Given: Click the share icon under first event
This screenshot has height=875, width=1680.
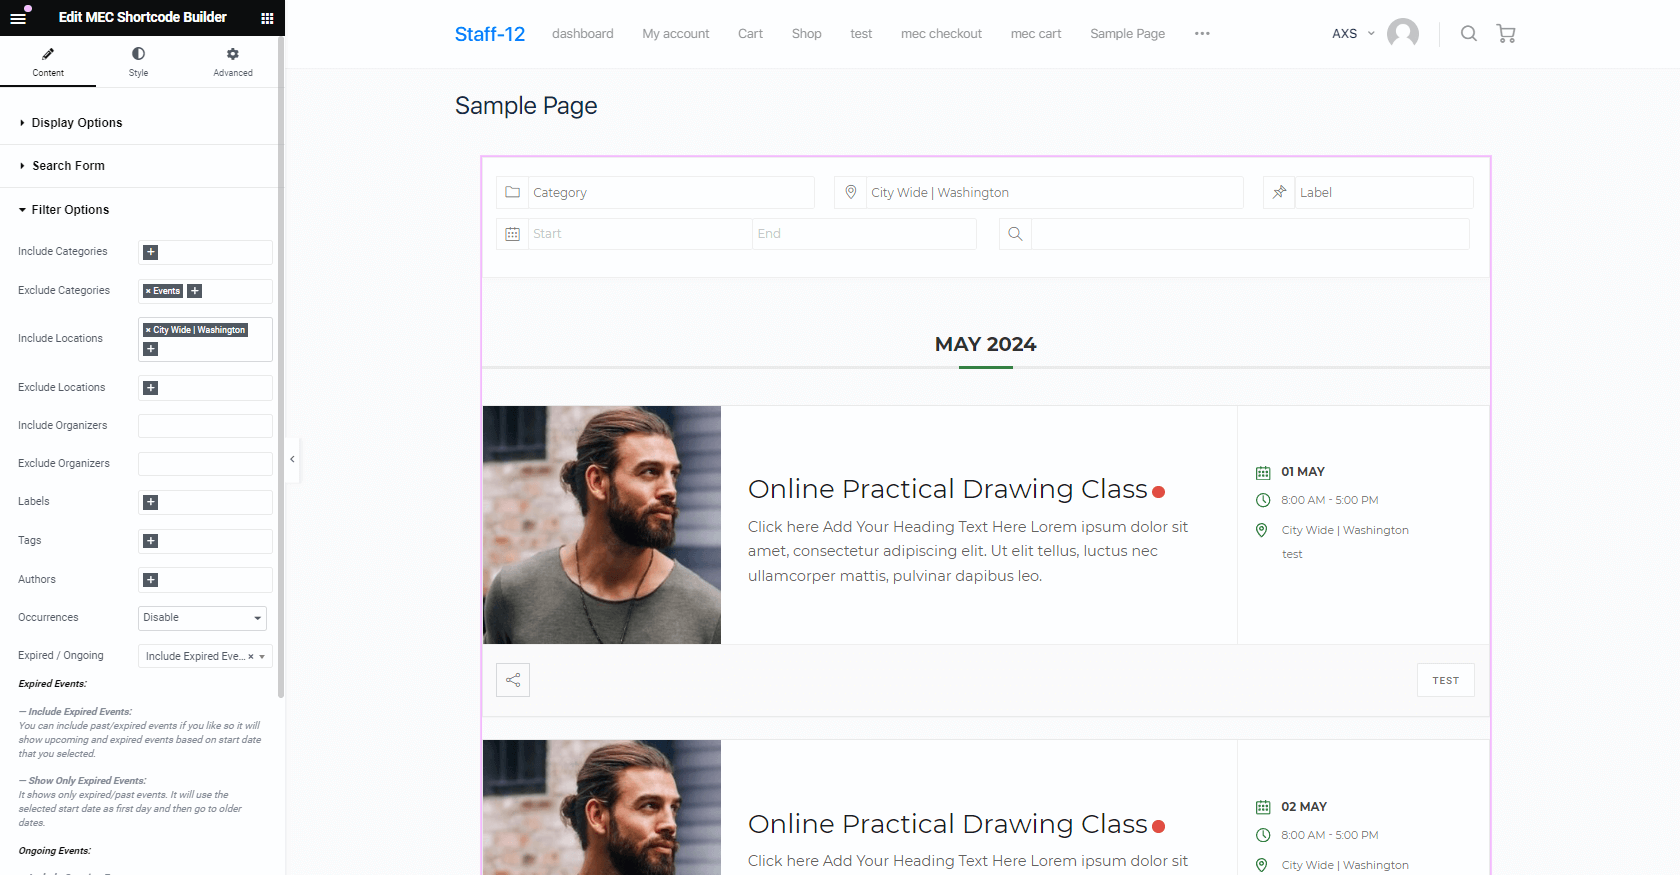Looking at the screenshot, I should [x=513, y=680].
